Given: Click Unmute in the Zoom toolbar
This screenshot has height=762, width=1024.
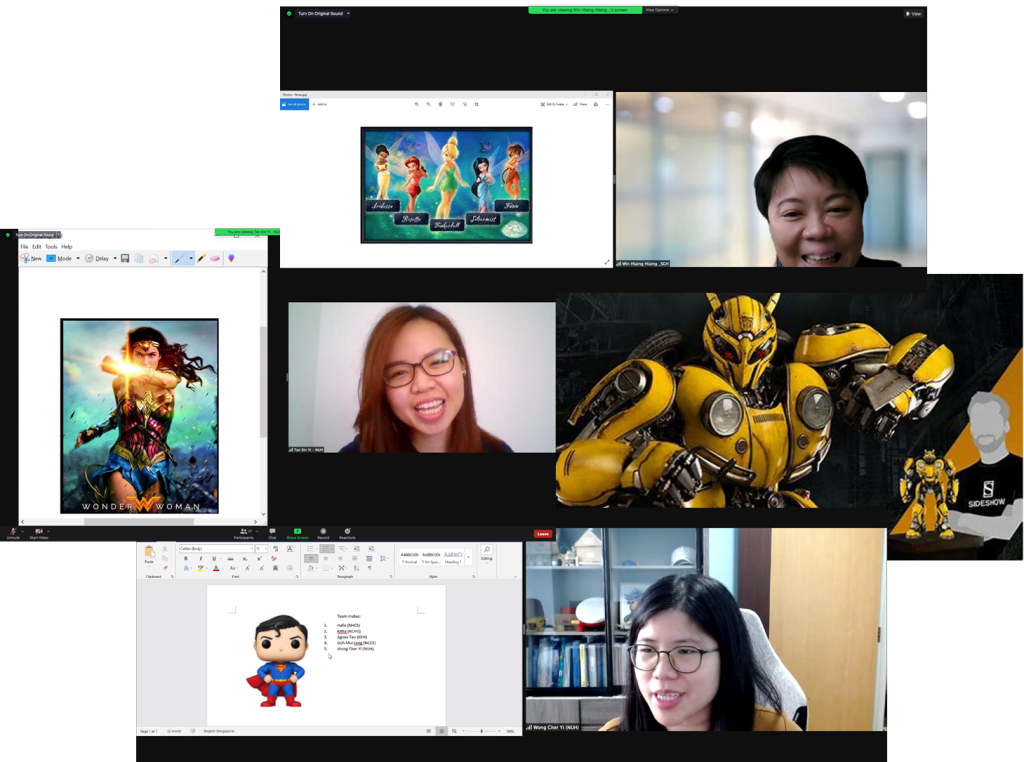Looking at the screenshot, I should tap(12, 533).
